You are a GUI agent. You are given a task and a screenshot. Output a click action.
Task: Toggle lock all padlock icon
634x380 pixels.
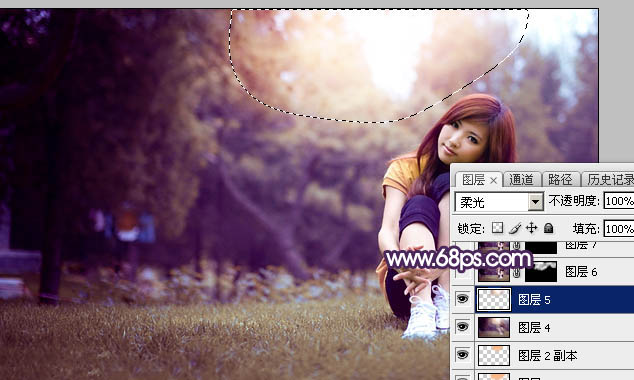point(548,228)
